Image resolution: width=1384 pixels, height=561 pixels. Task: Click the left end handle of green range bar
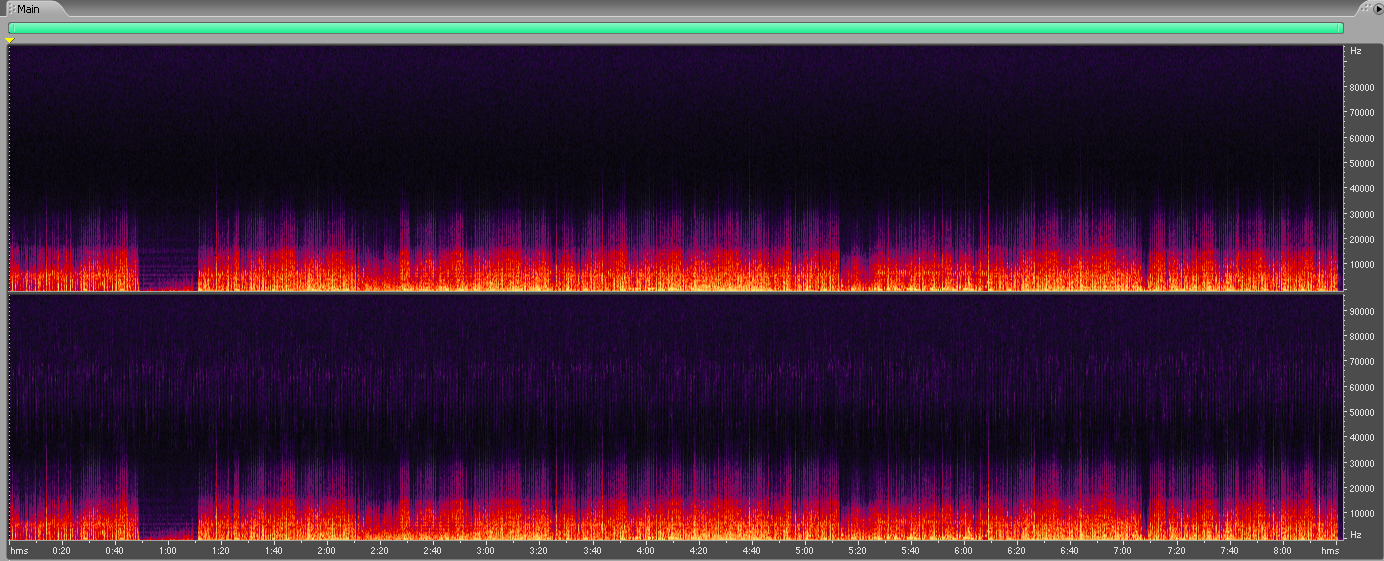point(11,28)
